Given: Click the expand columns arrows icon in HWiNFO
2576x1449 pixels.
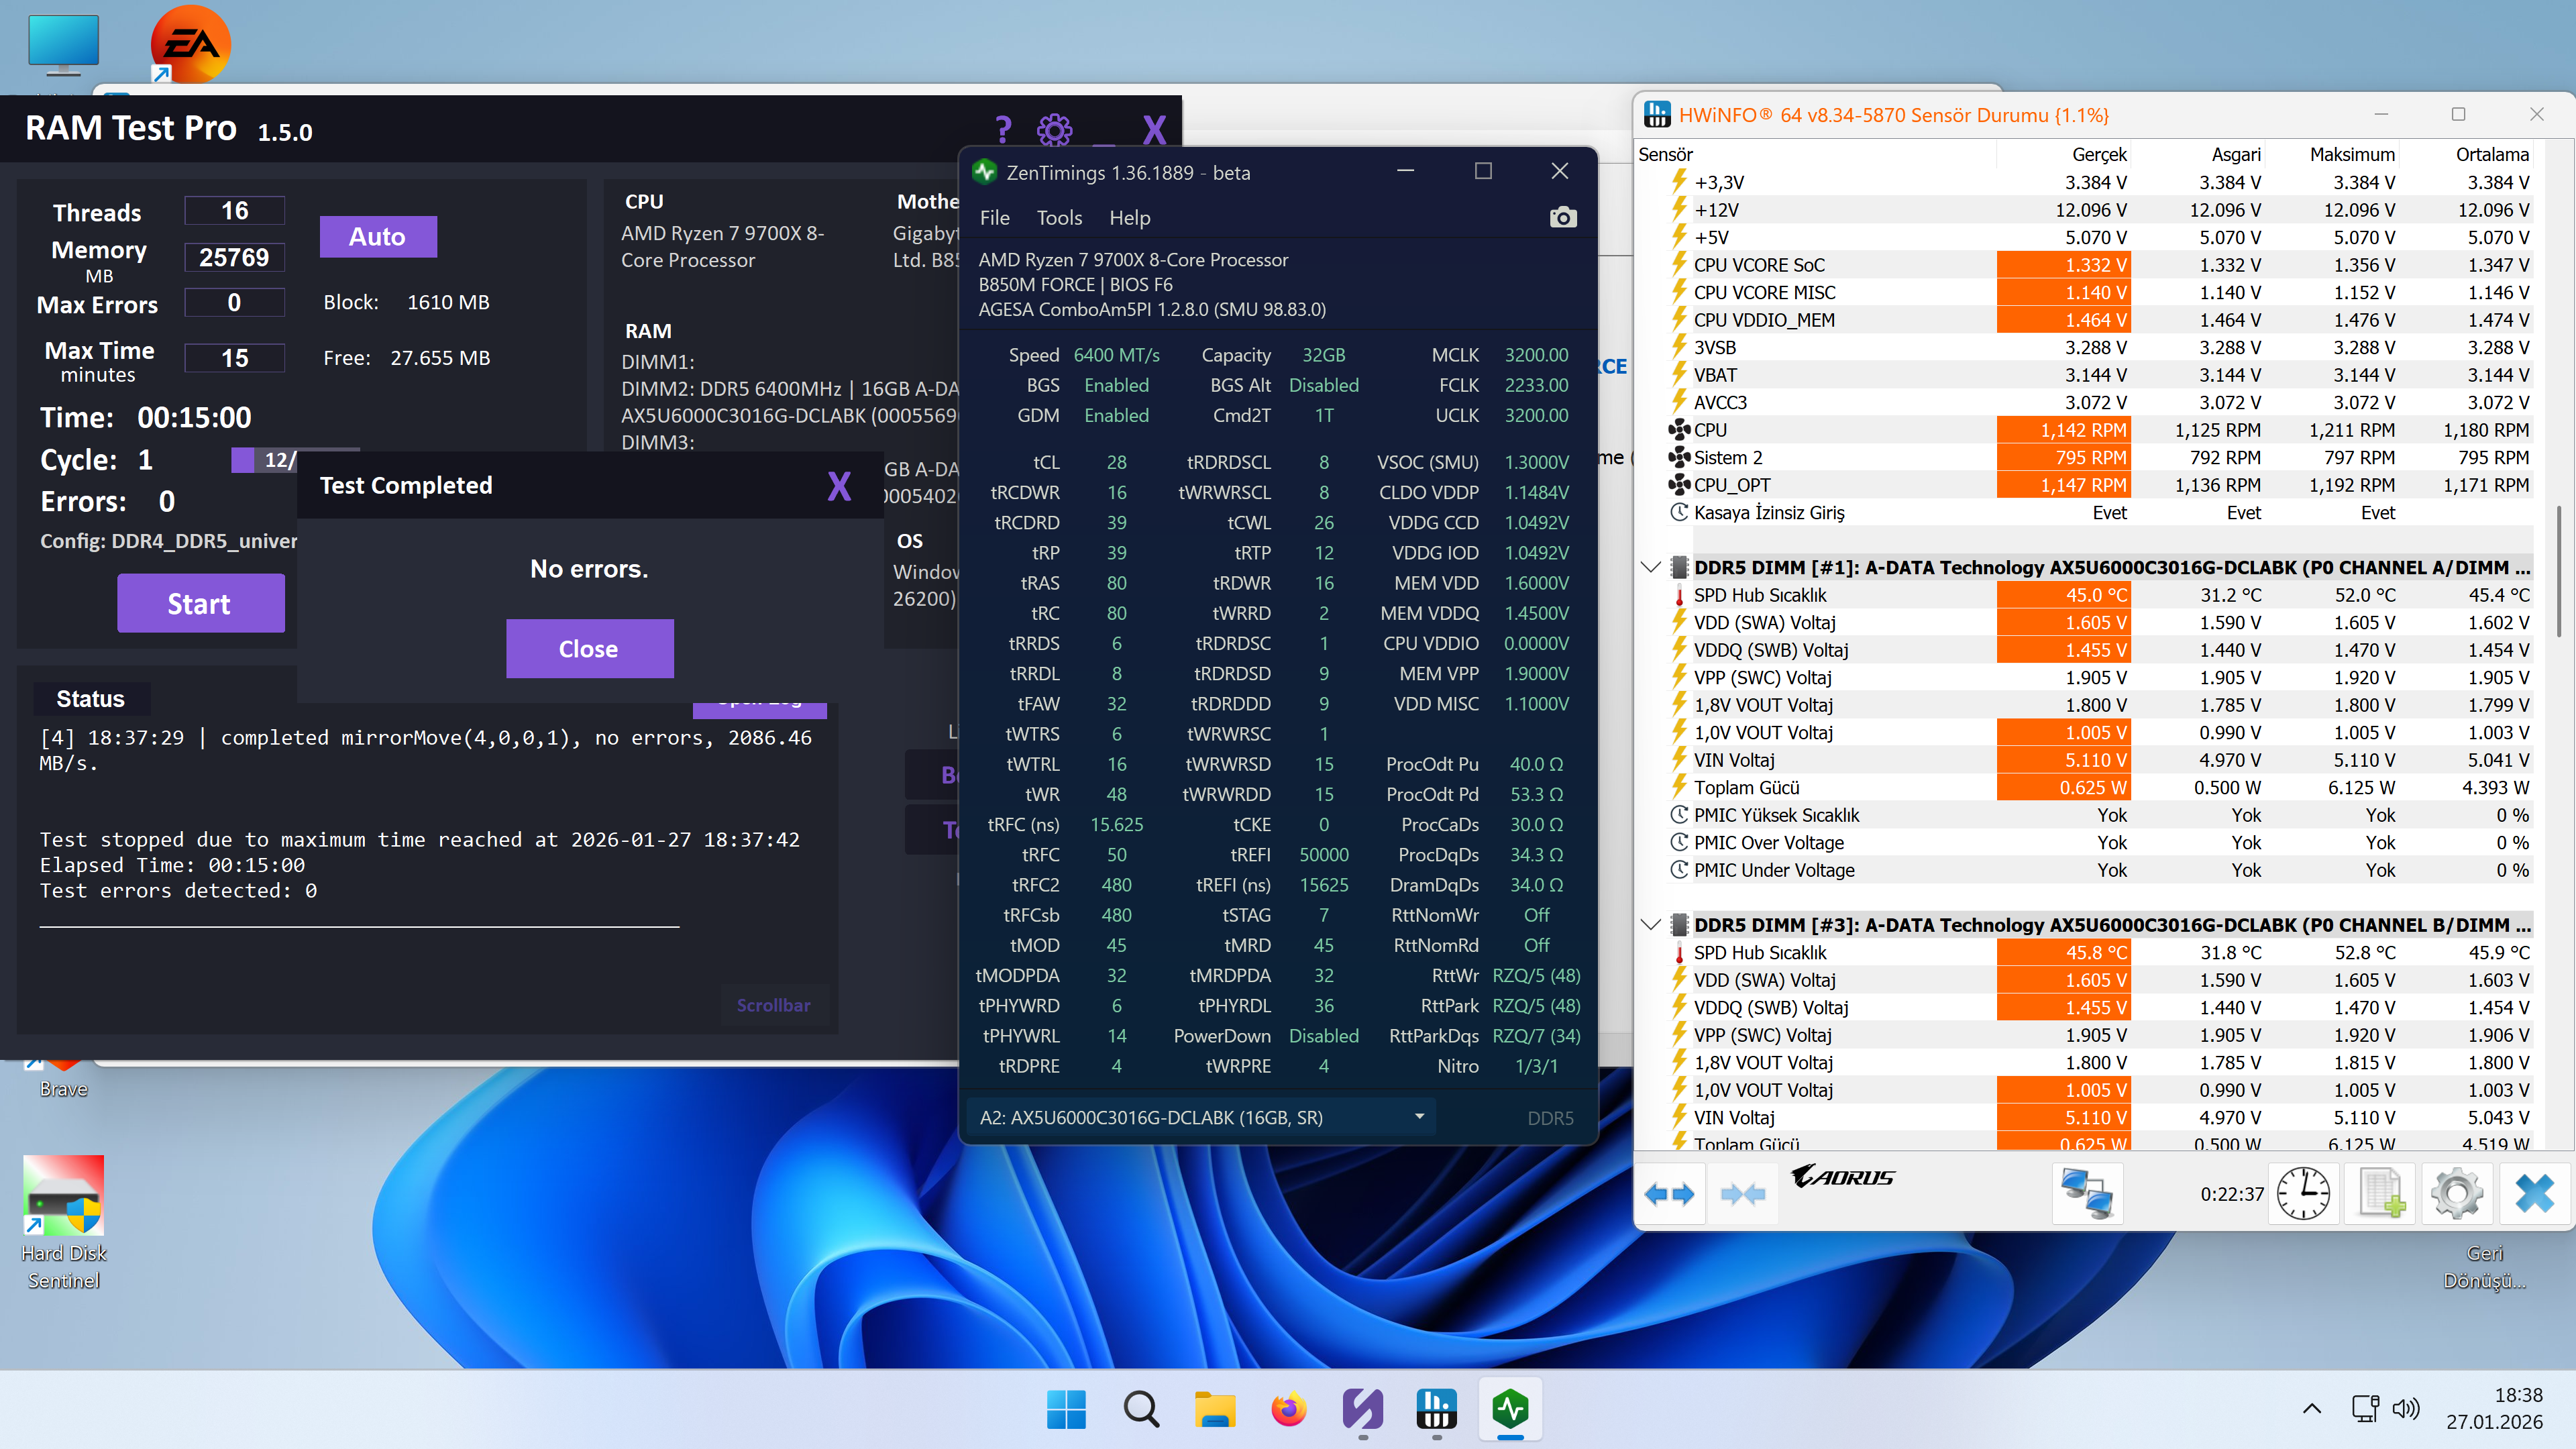Looking at the screenshot, I should click(x=1669, y=1193).
